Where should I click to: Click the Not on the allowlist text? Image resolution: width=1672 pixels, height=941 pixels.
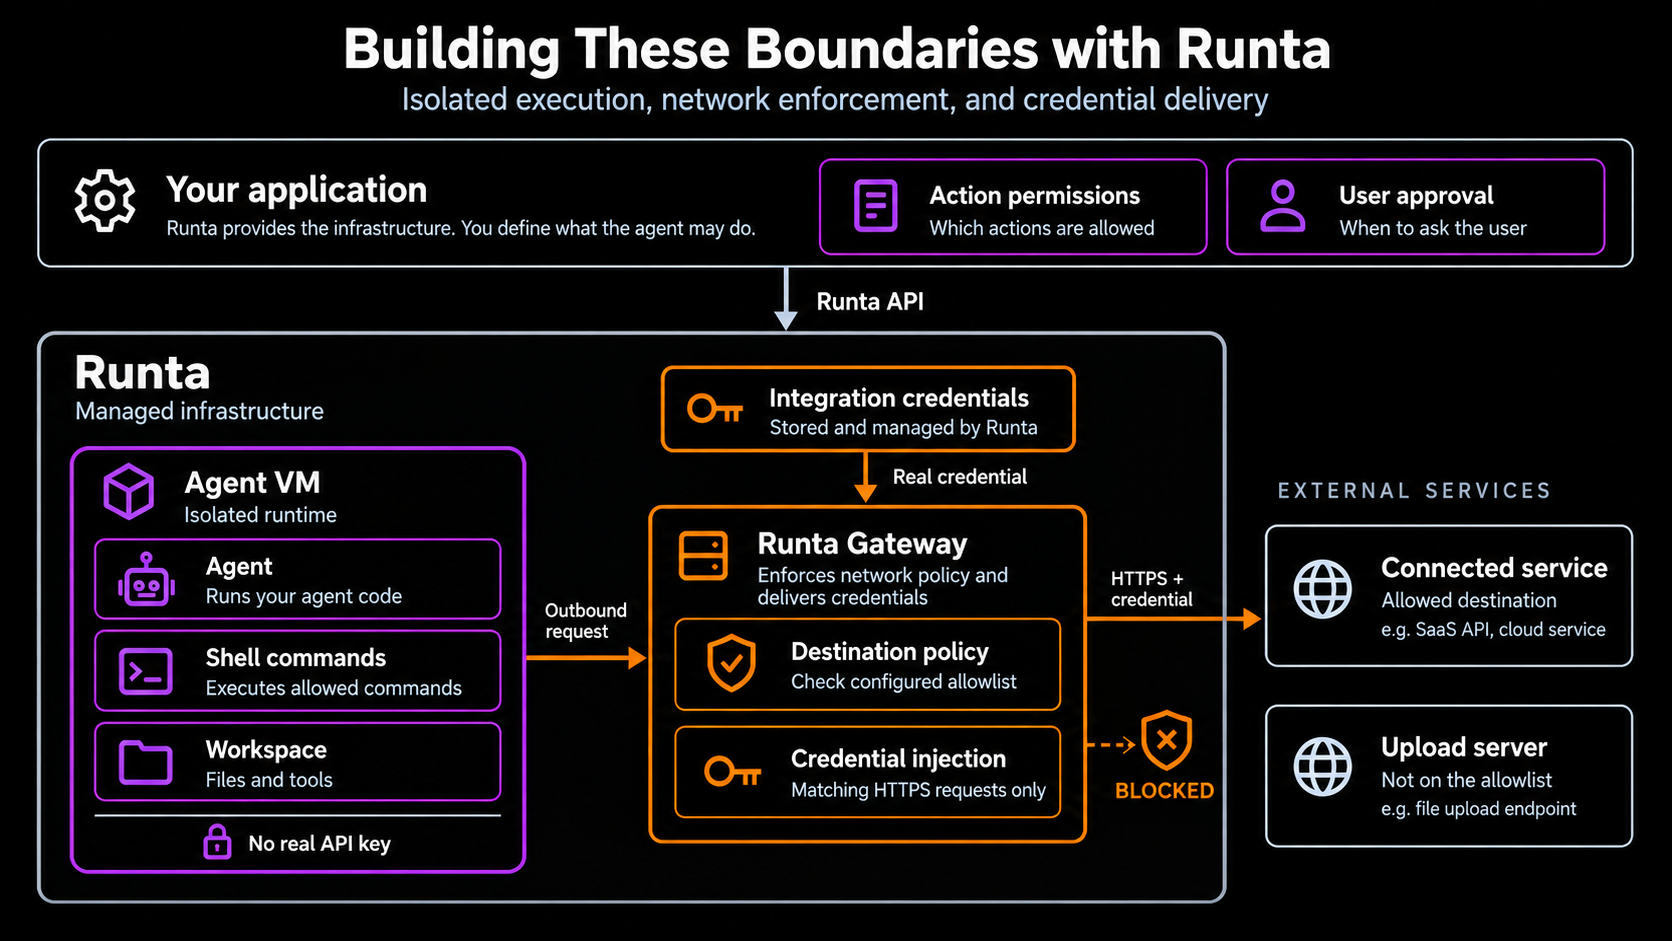[1466, 780]
